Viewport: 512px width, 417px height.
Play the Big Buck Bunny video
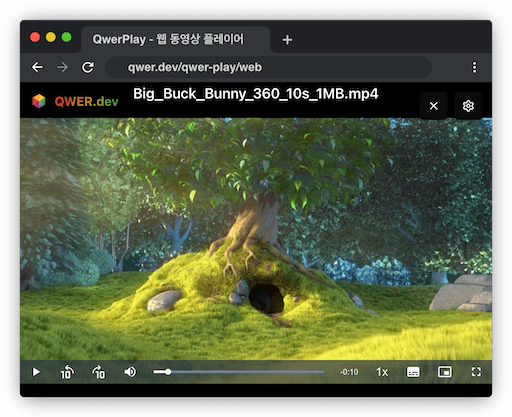36,372
